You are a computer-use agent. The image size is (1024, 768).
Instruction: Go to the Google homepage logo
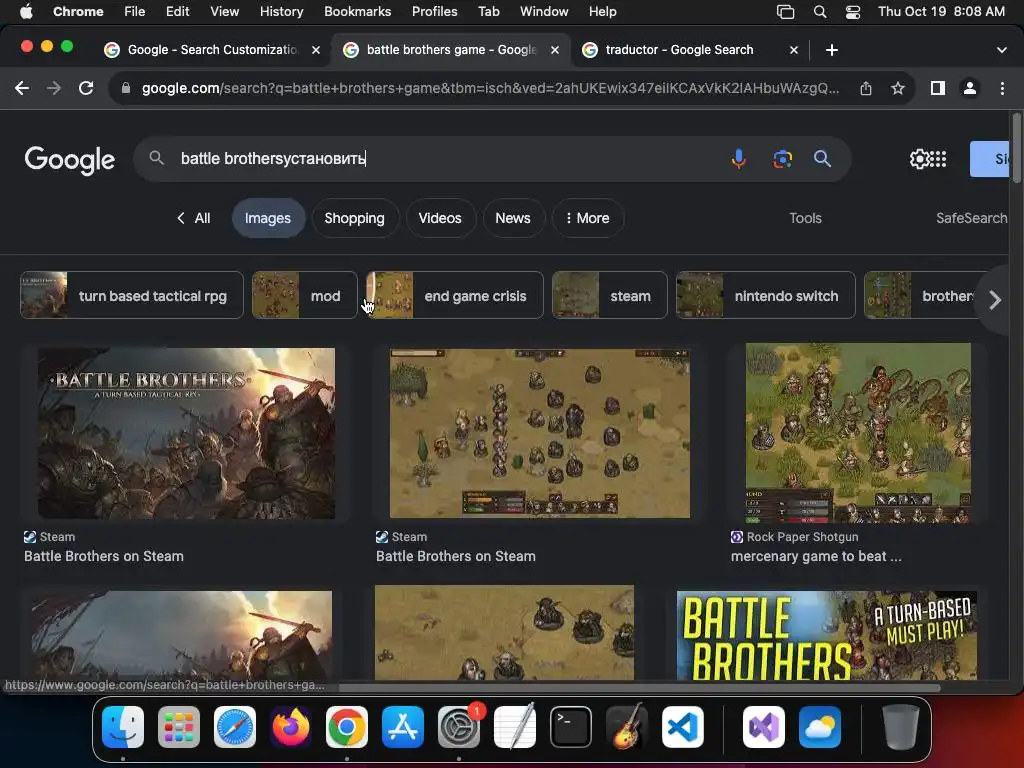coord(70,160)
